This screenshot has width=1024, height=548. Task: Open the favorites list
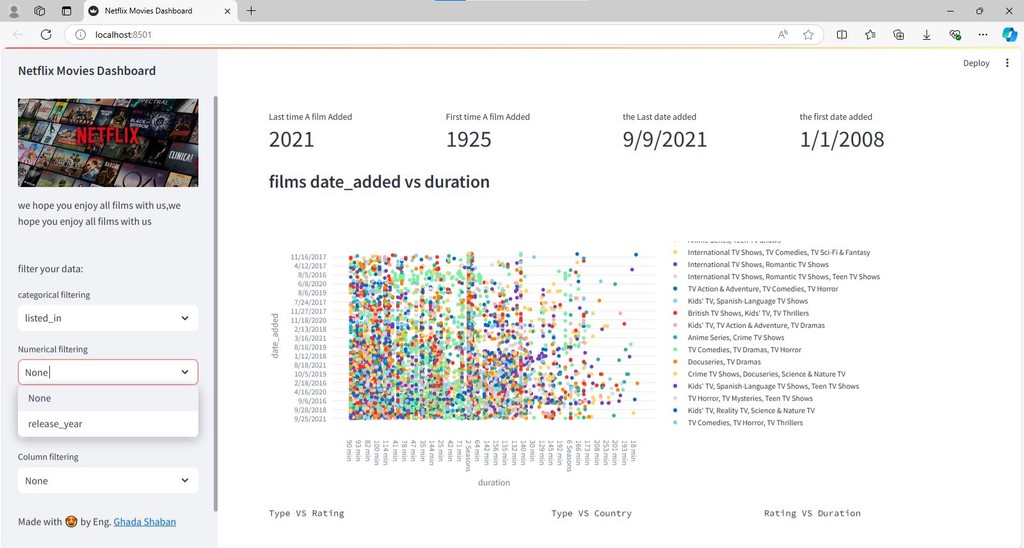coord(871,35)
